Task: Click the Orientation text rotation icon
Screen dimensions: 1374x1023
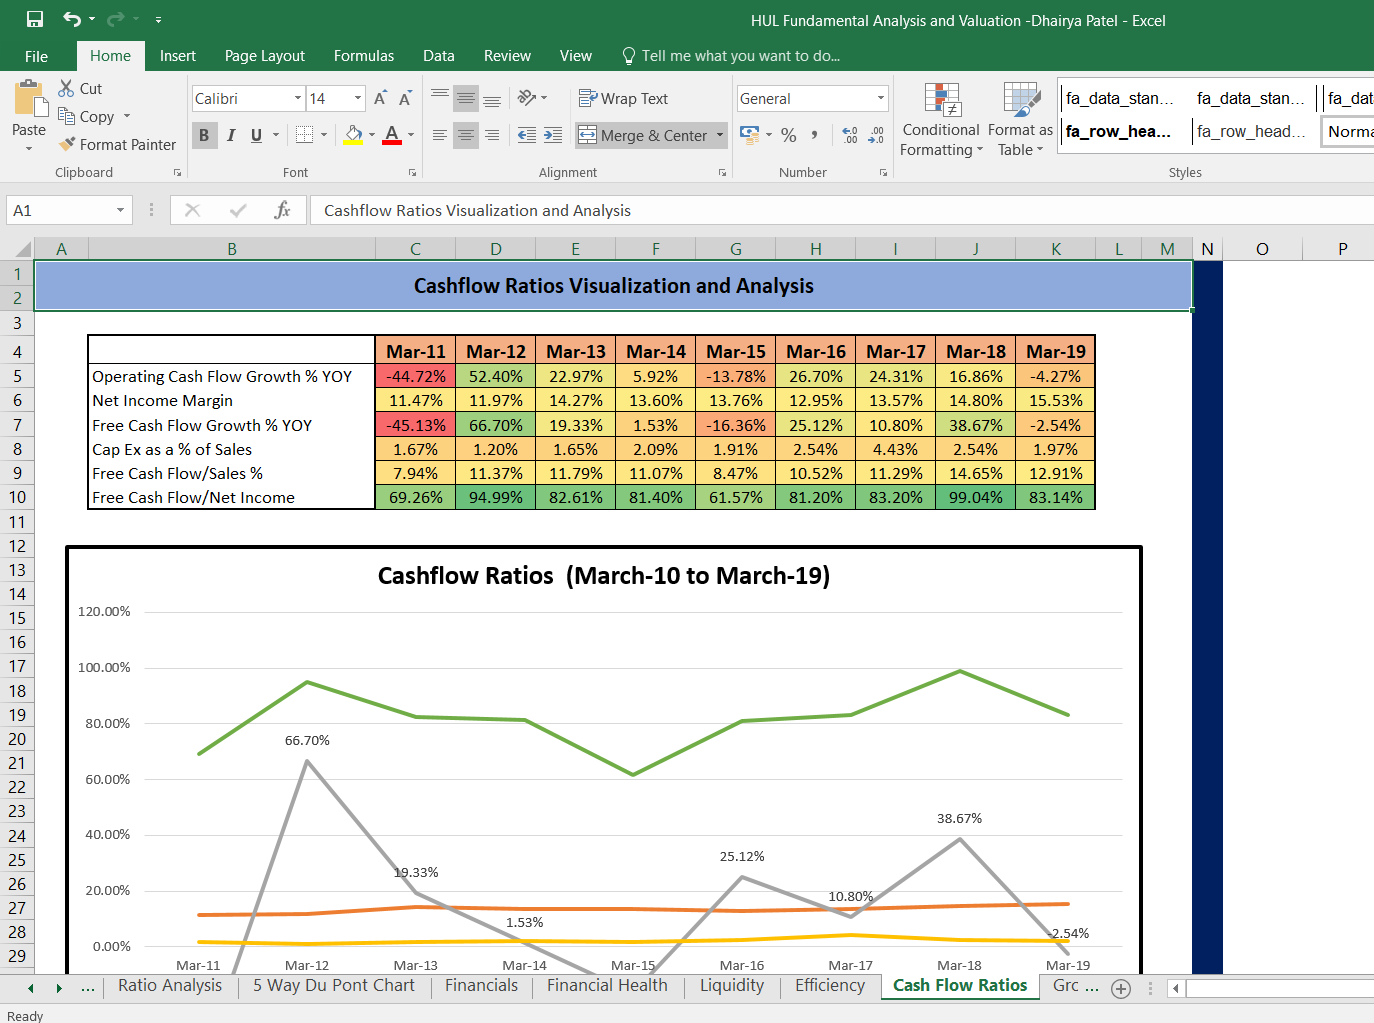Action: pyautogui.click(x=527, y=98)
